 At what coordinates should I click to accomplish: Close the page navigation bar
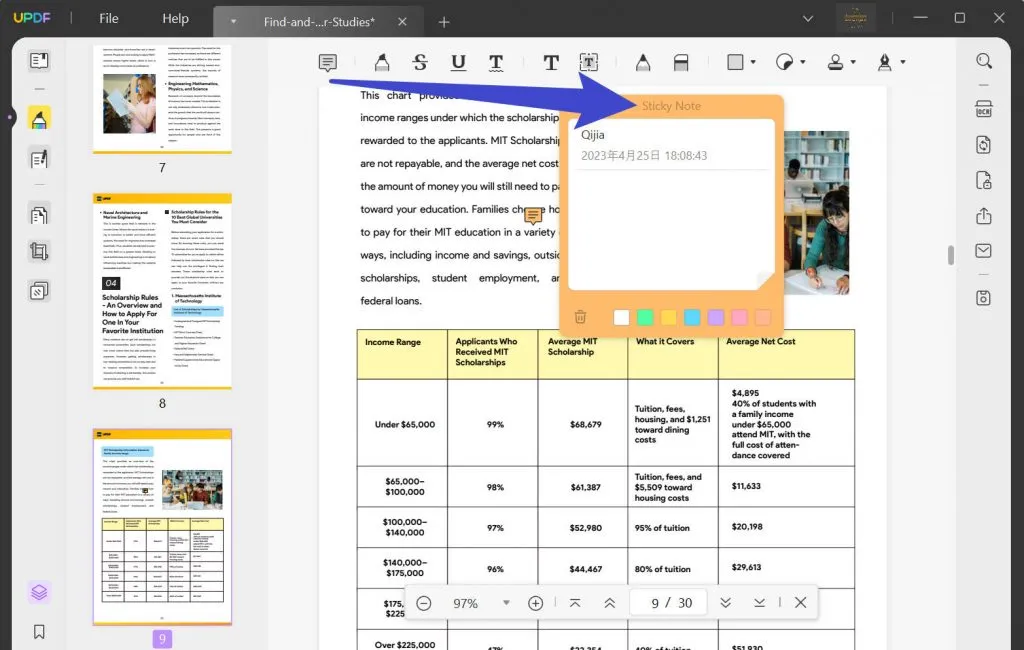tap(801, 602)
